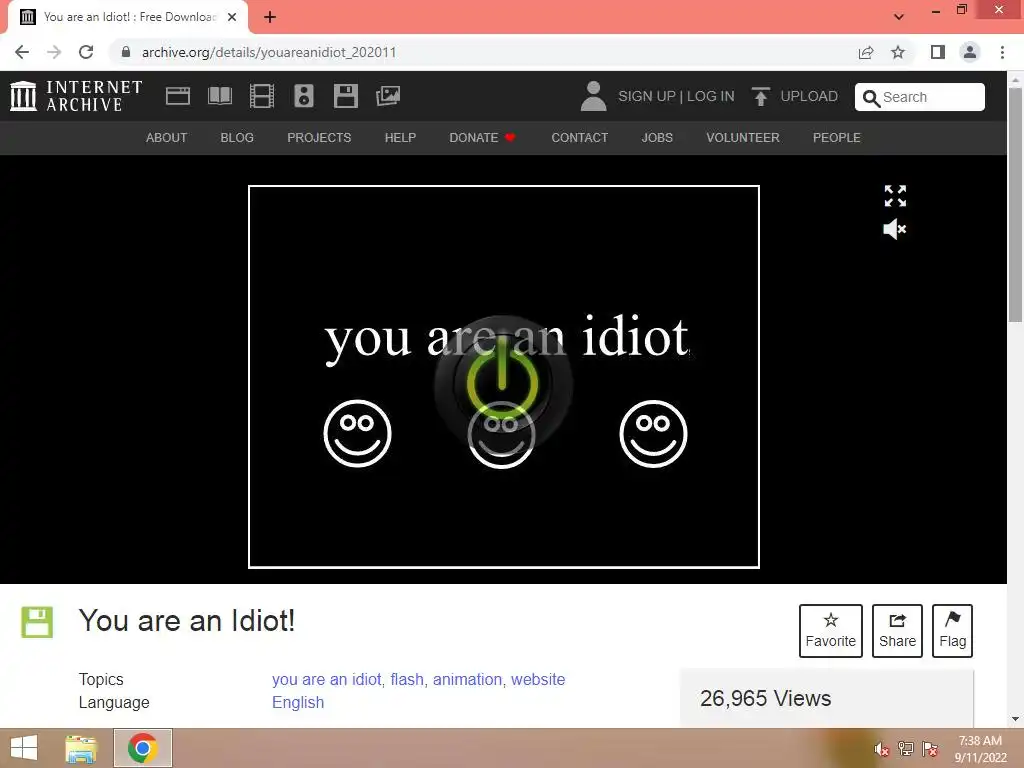
Task: Open a new browser tab
Action: point(270,17)
